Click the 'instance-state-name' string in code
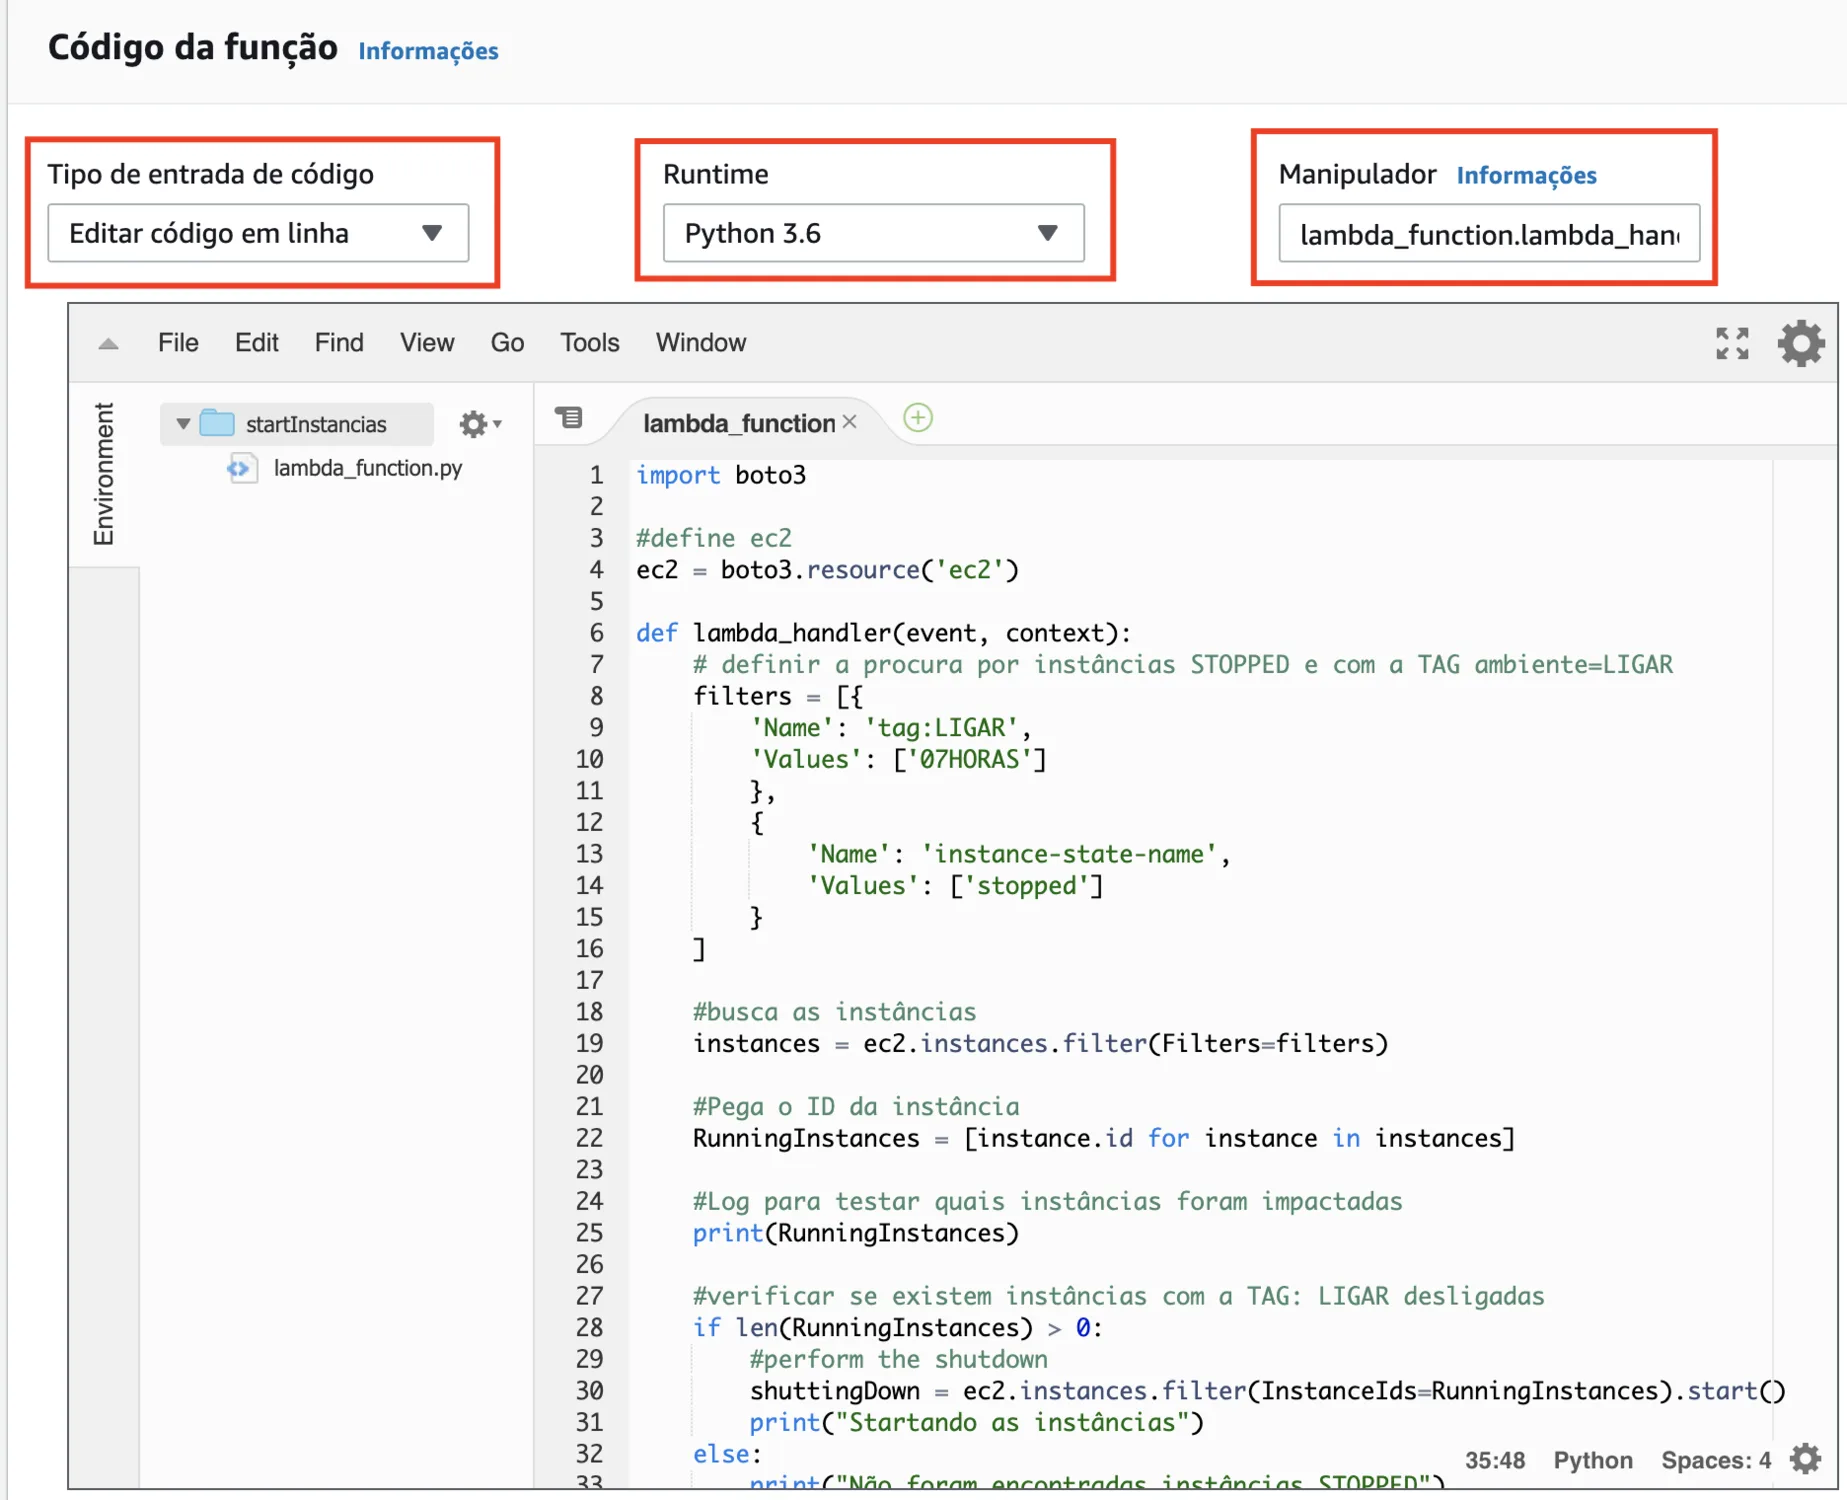The height and width of the screenshot is (1500, 1847). (1069, 854)
